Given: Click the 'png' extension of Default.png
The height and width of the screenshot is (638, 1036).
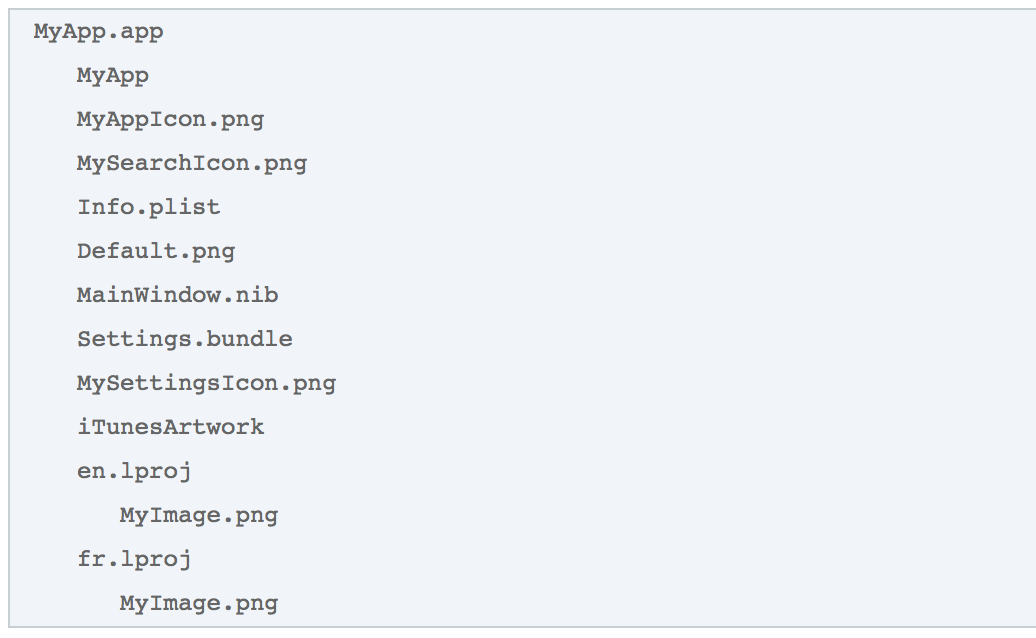Looking at the screenshot, I should point(213,251).
